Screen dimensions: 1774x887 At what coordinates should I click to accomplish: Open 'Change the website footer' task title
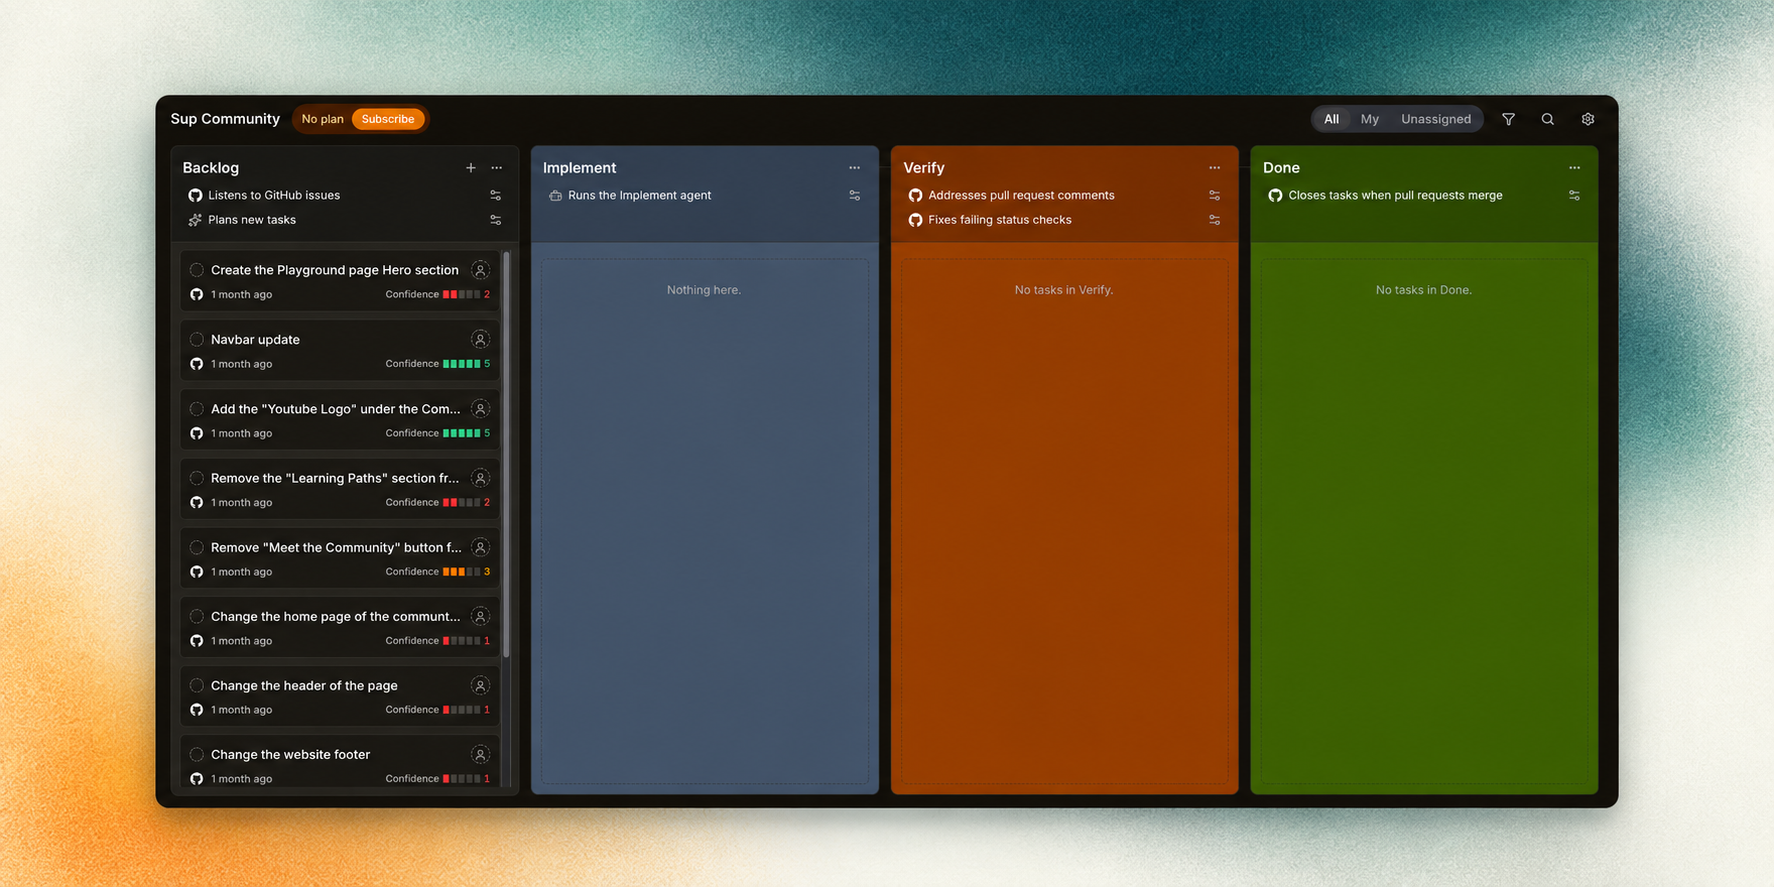coord(290,755)
